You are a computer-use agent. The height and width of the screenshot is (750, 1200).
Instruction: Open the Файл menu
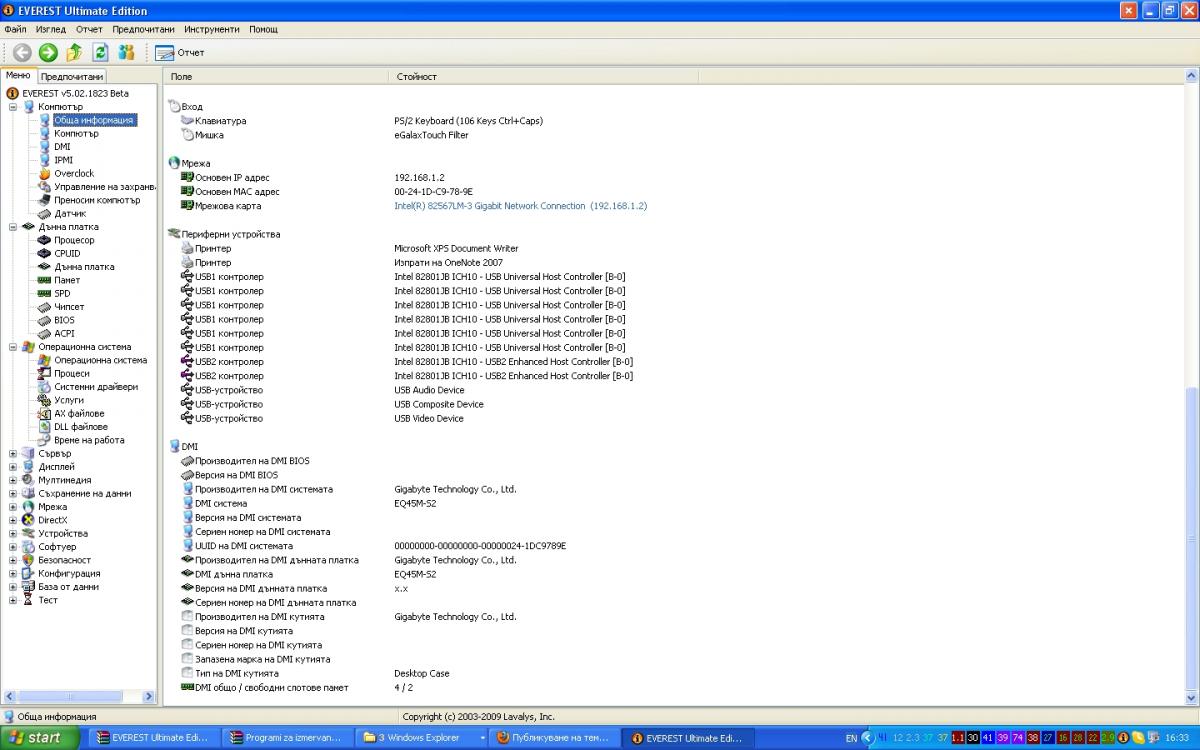point(15,30)
